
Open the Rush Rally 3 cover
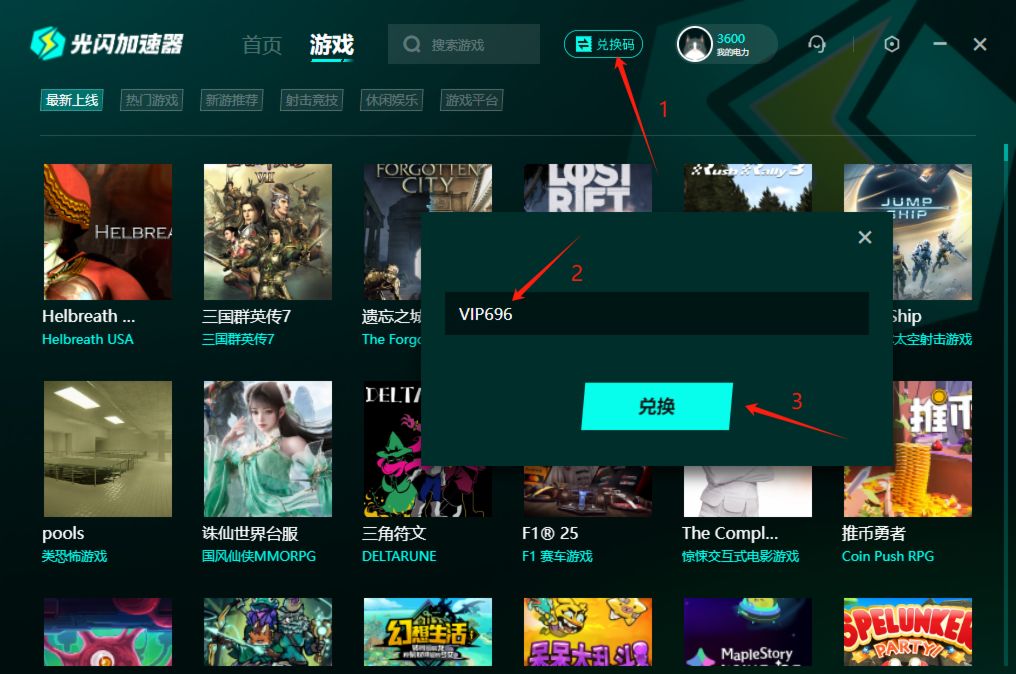pyautogui.click(x=748, y=188)
